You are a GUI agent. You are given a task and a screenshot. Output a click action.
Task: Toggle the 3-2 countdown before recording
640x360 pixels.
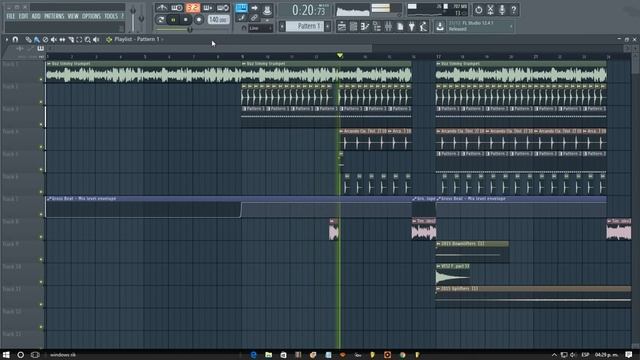(x=192, y=8)
